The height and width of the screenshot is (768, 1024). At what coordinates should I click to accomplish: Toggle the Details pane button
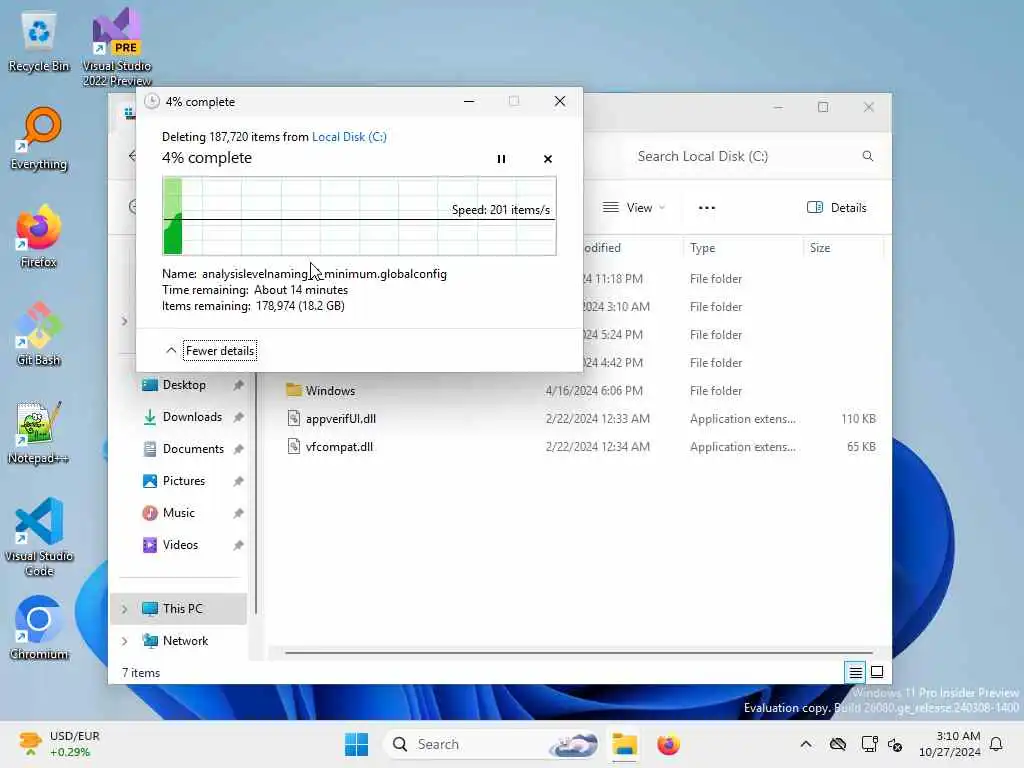tap(837, 208)
